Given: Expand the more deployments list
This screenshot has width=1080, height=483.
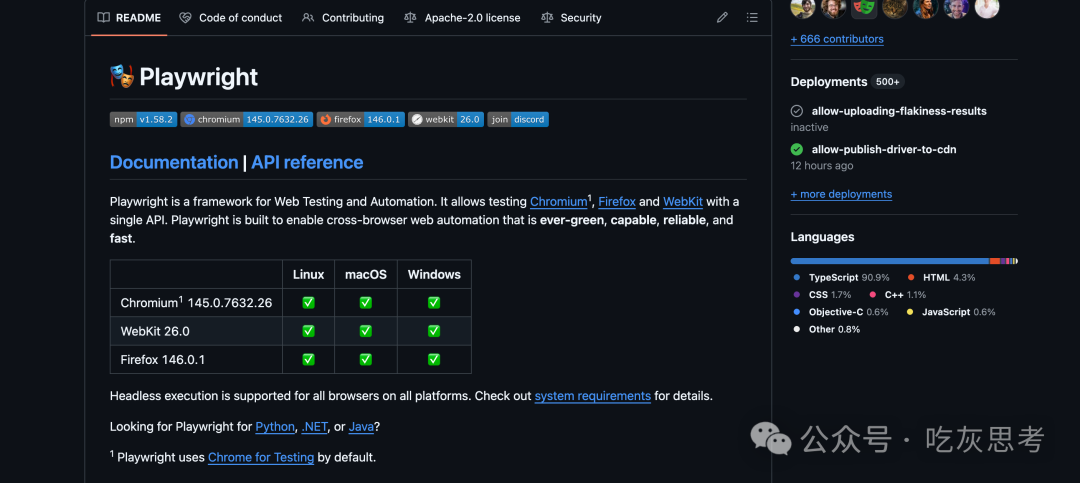Looking at the screenshot, I should (x=841, y=194).
